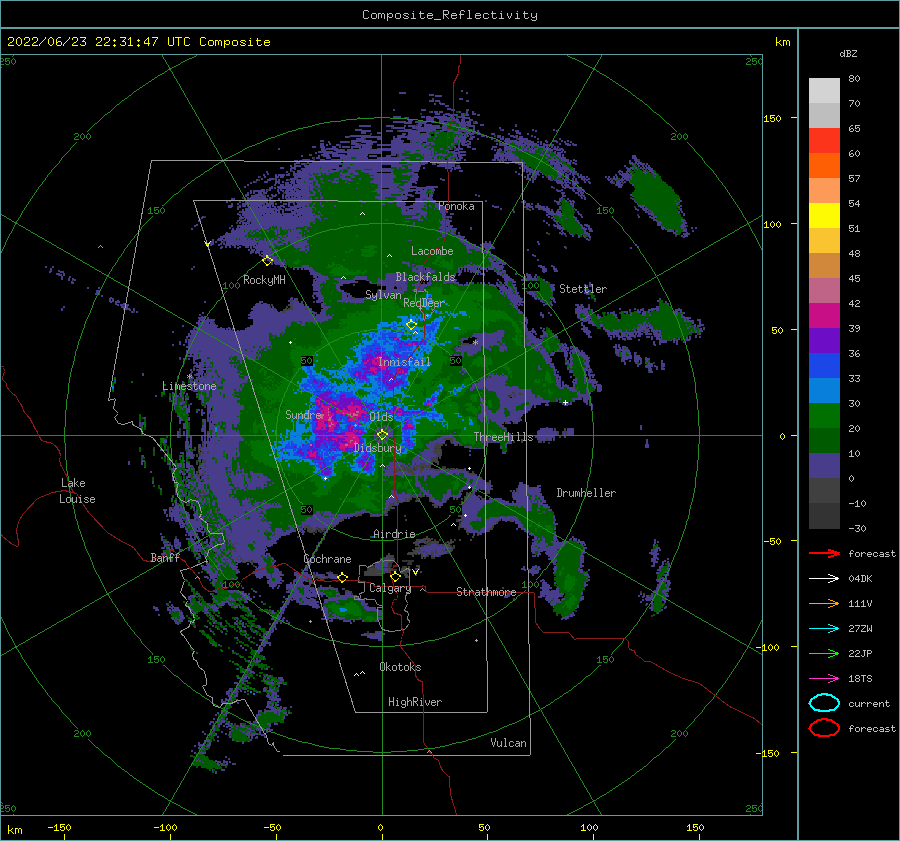The height and width of the screenshot is (841, 900).
Task: Click the Calgary city label
Action: pyautogui.click(x=390, y=588)
